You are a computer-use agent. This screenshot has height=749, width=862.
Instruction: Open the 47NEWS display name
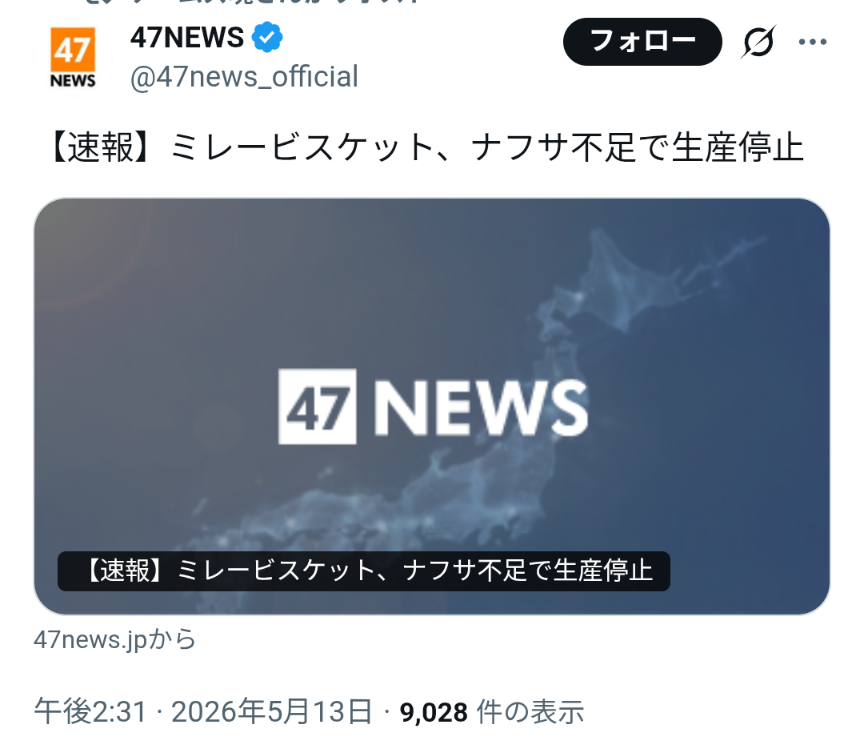coord(187,37)
